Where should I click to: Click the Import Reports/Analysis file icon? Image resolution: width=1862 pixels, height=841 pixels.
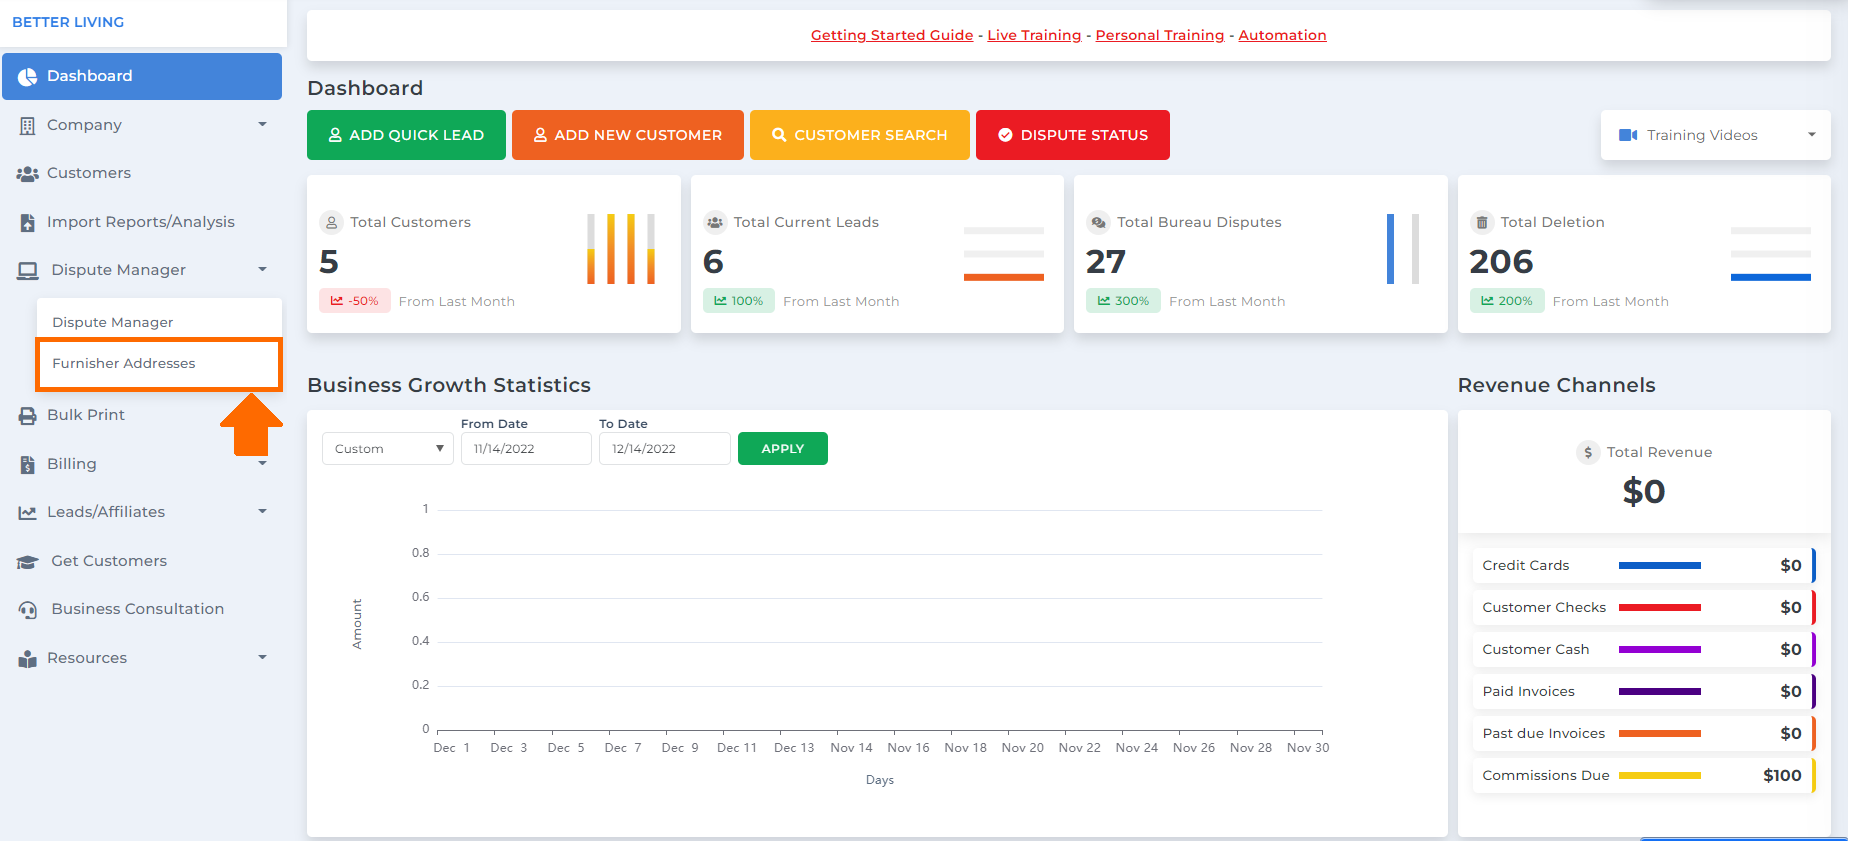tap(28, 223)
